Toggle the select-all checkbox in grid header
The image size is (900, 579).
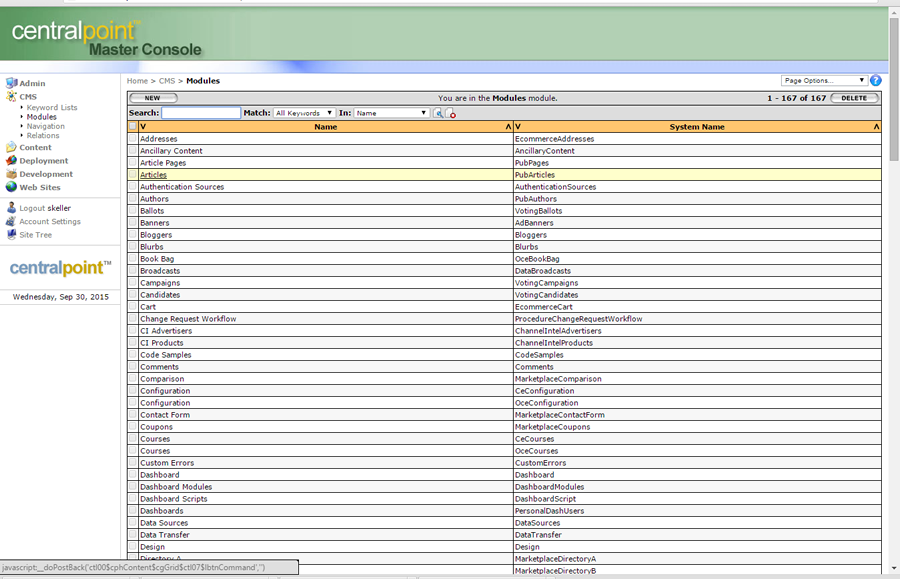[x=133, y=127]
